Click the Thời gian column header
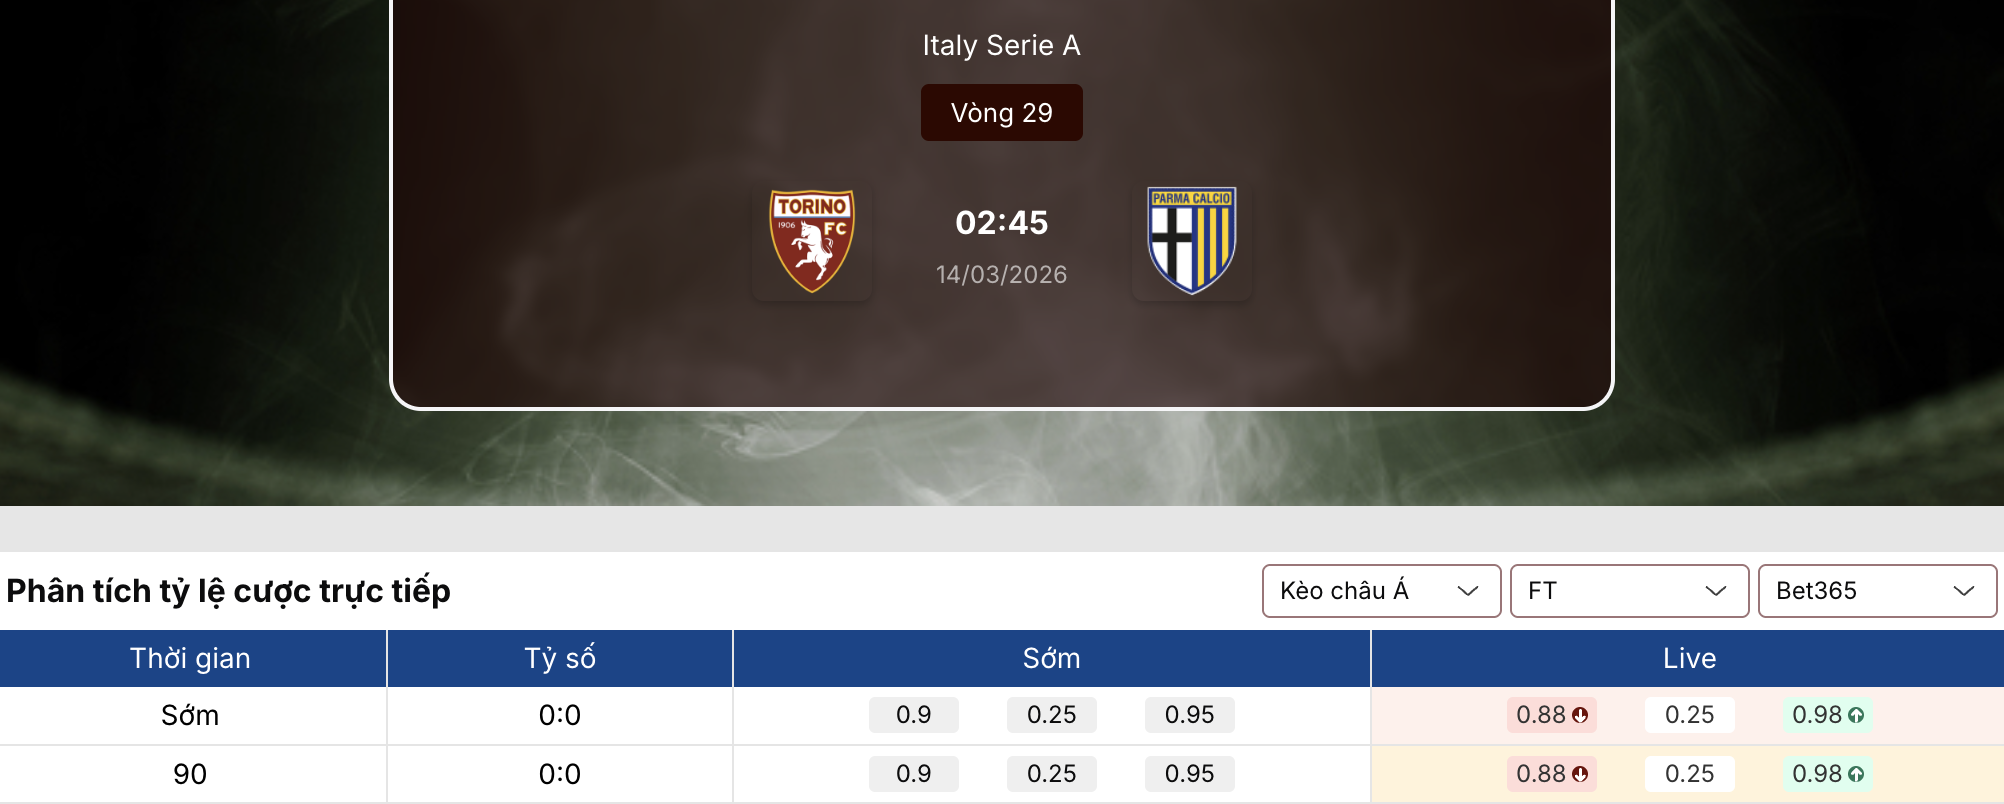Screen dimensions: 2004x804 coord(190,658)
